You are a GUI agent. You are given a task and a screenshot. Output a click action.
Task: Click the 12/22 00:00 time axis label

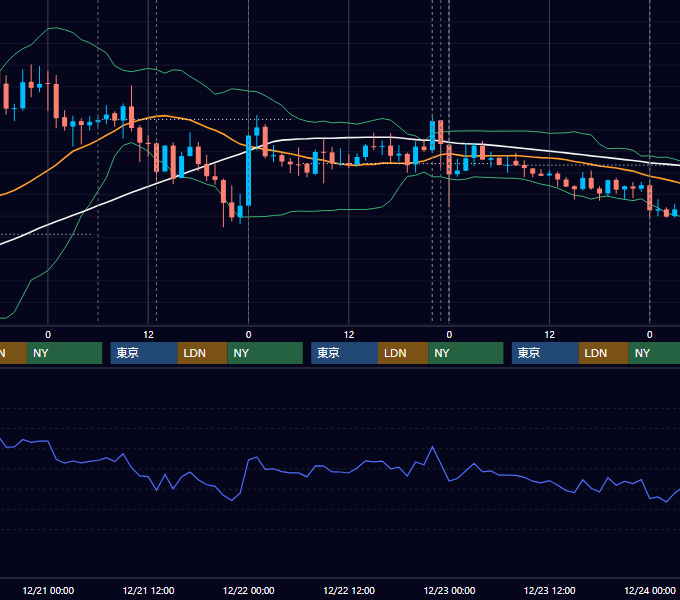pos(248,590)
